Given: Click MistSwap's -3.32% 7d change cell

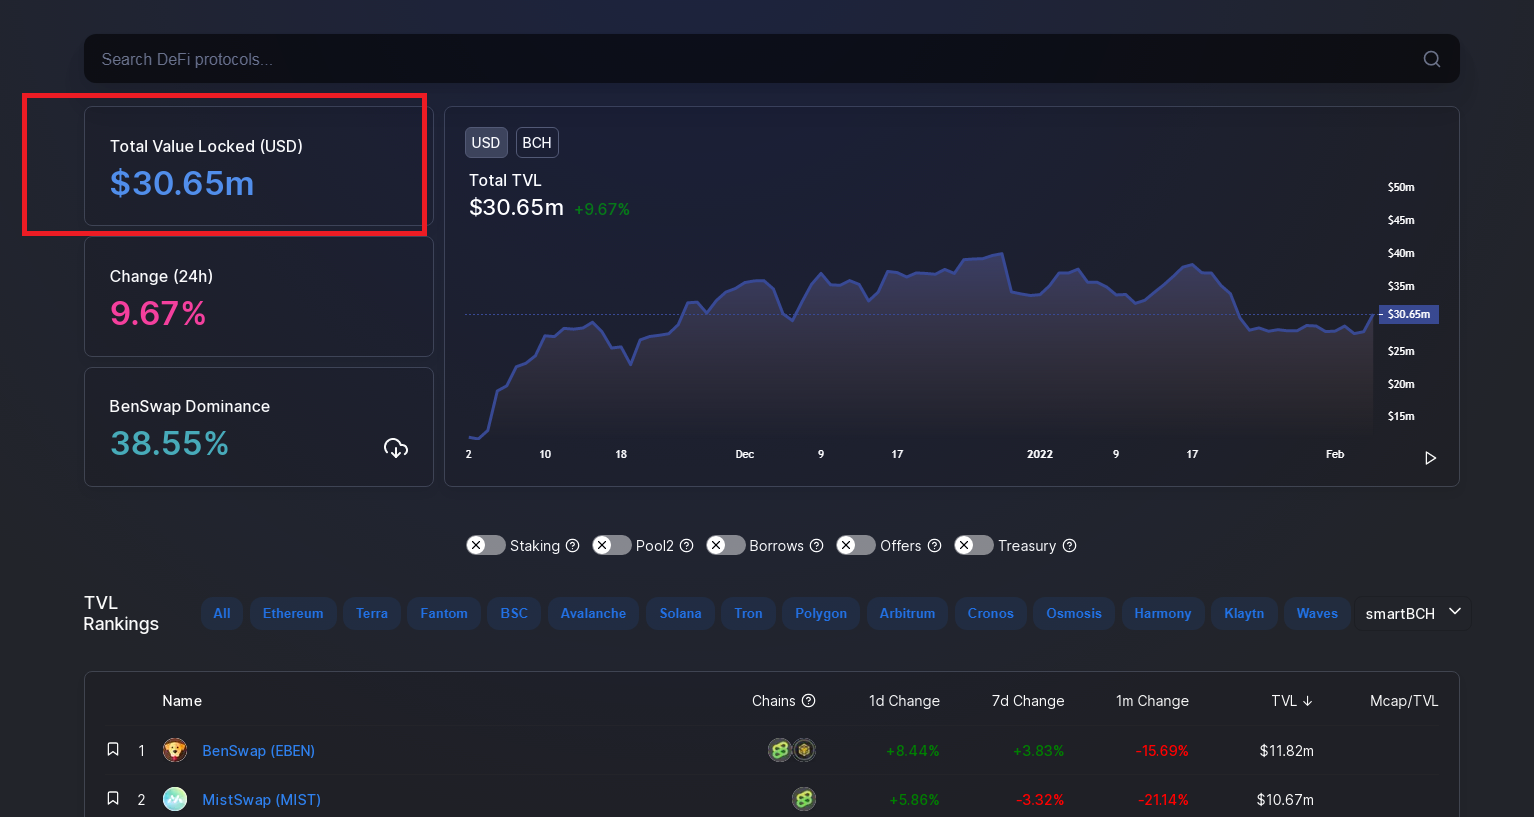Looking at the screenshot, I should 1040,799.
